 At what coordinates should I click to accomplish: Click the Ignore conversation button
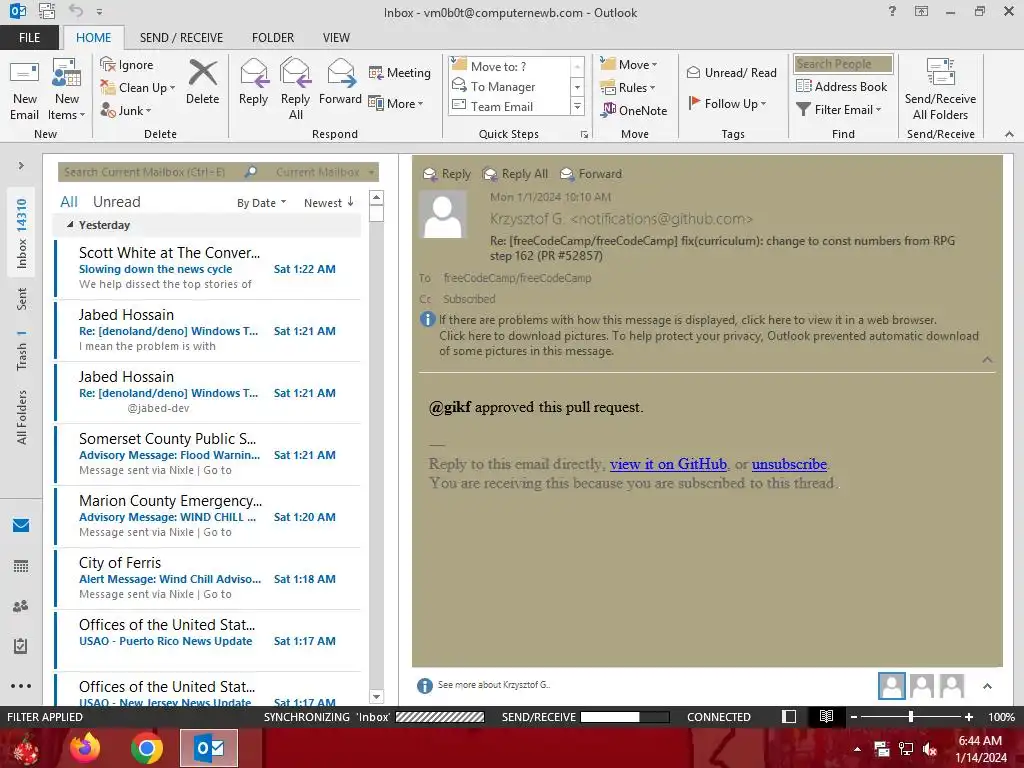tap(127, 65)
